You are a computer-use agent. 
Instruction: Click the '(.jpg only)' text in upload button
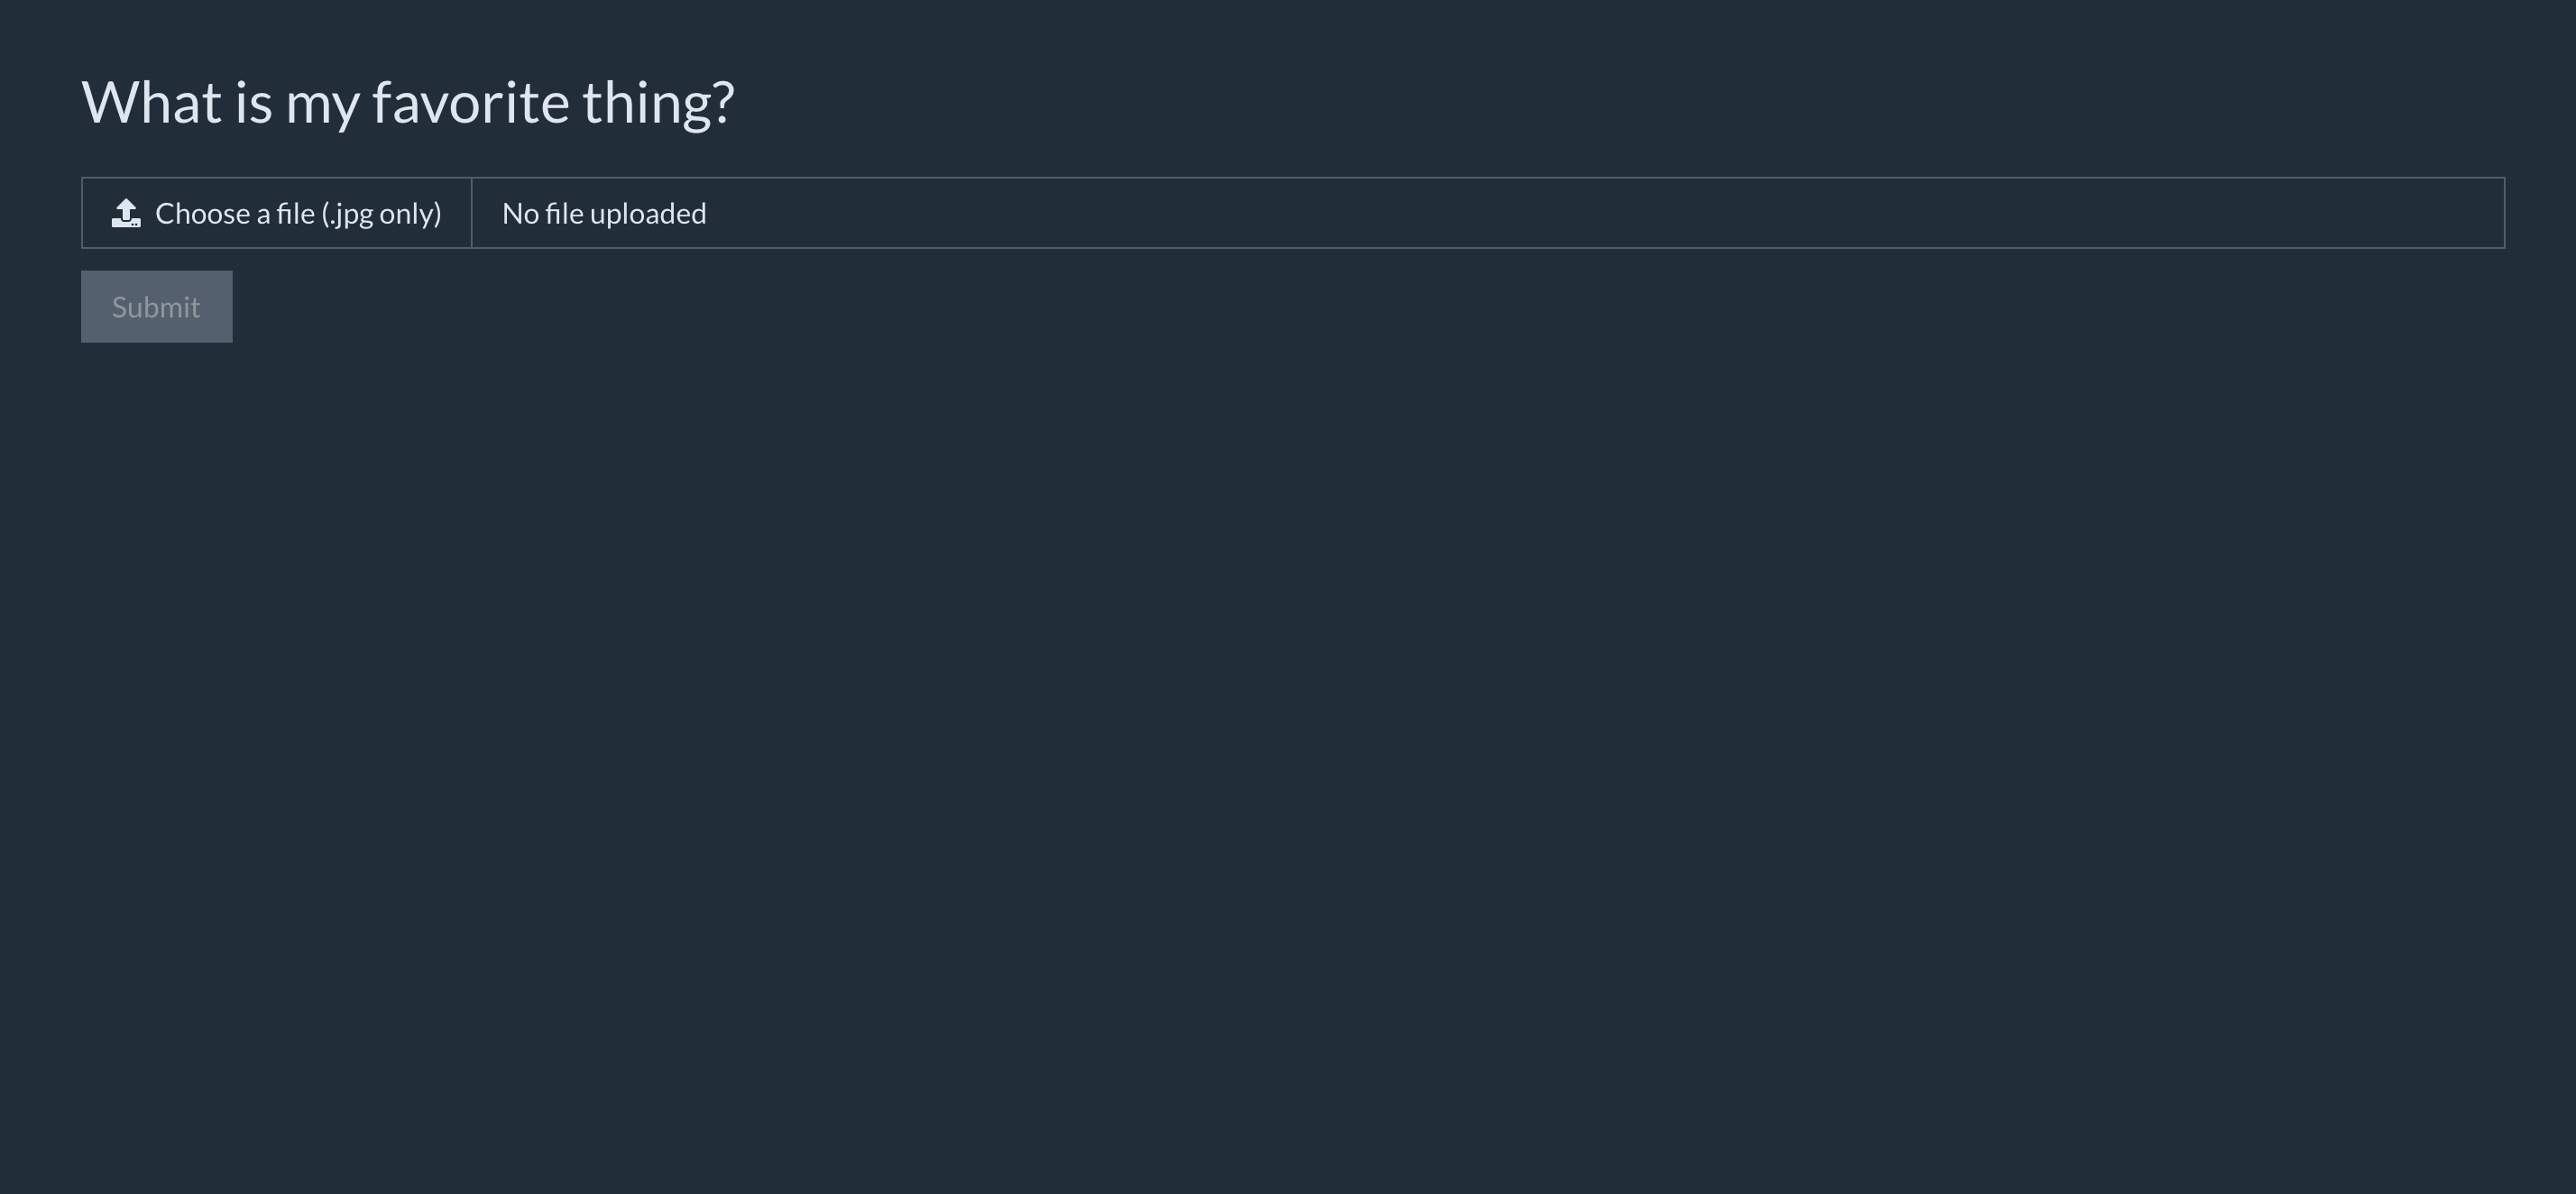point(381,214)
